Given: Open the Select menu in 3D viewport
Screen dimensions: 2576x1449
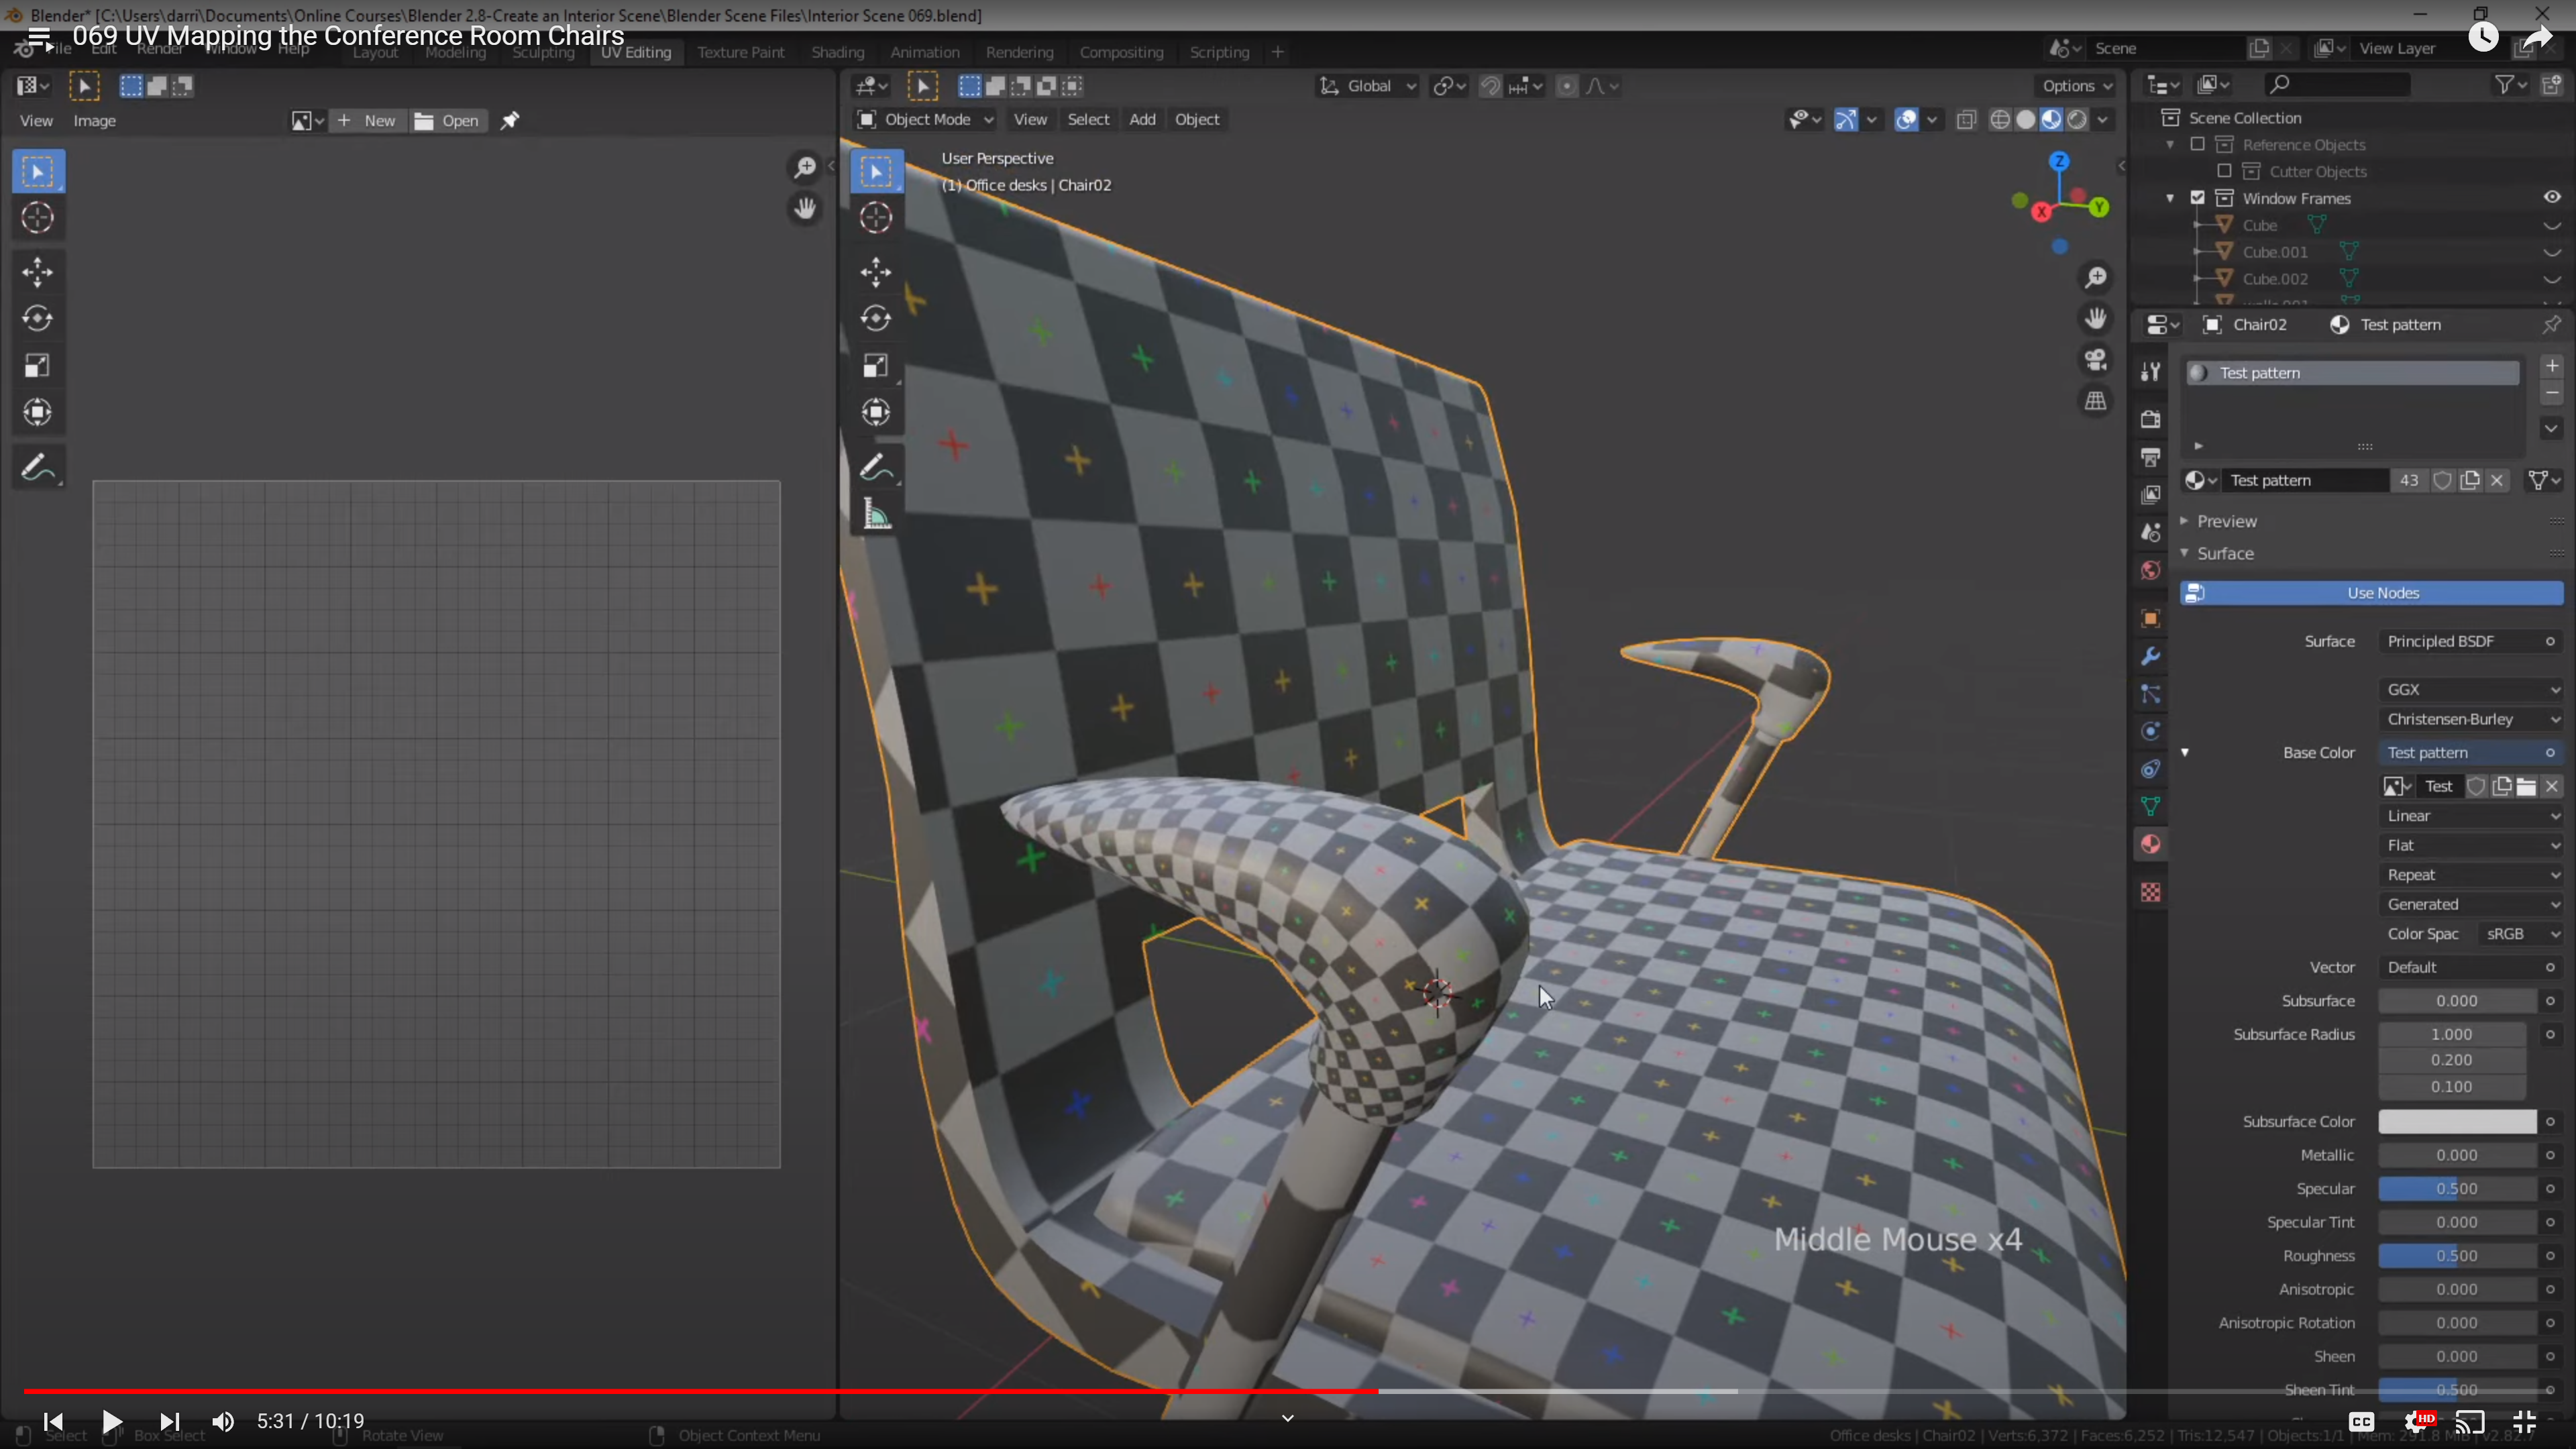Looking at the screenshot, I should (x=1088, y=120).
